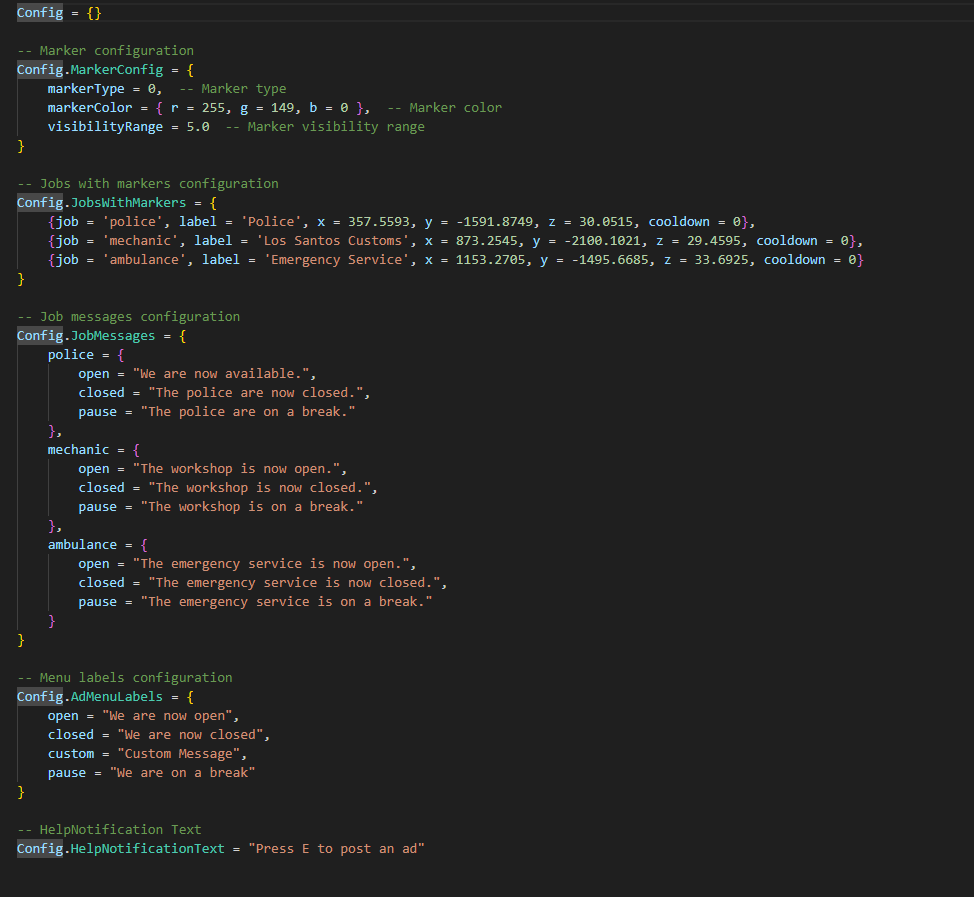The width and height of the screenshot is (974, 897).
Task: Click the "Custom Message" string value
Action: pos(181,753)
